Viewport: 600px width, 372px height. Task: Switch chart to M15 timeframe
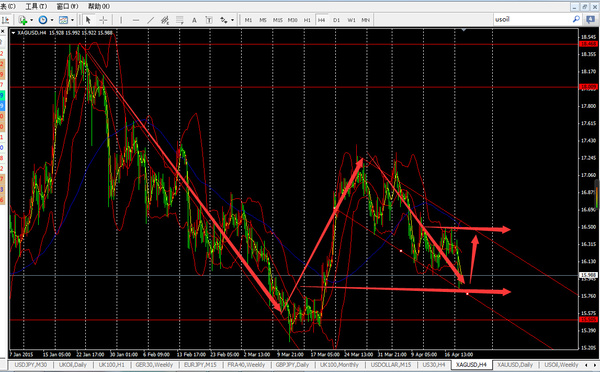277,20
